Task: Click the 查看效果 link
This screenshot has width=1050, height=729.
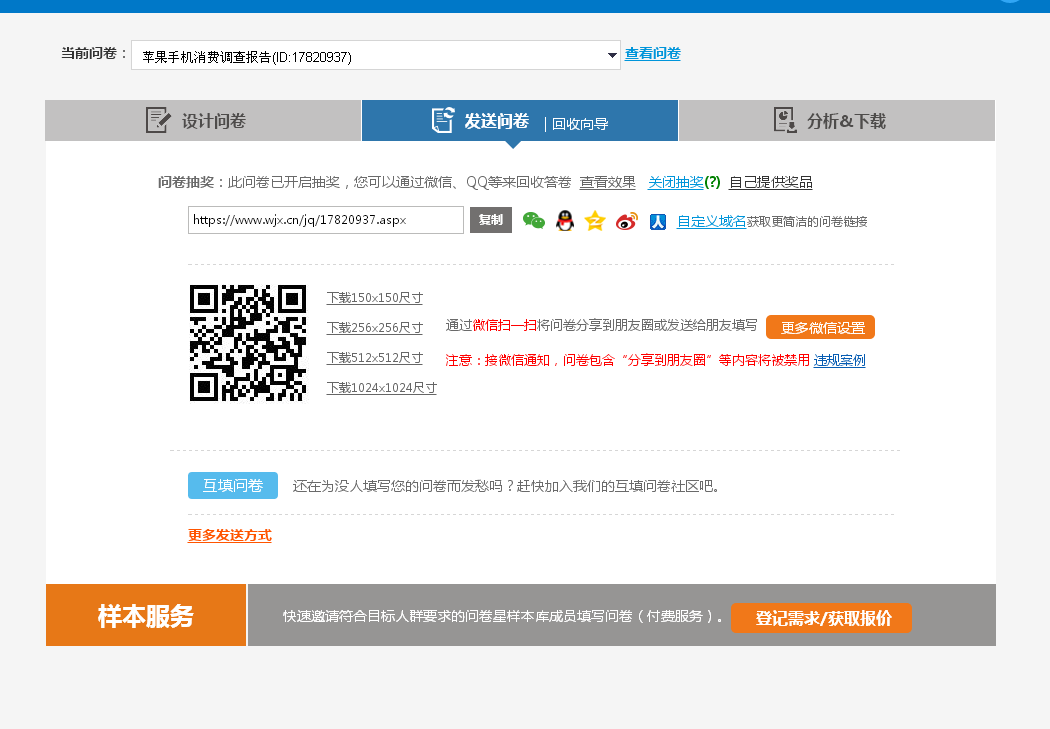Action: click(607, 182)
